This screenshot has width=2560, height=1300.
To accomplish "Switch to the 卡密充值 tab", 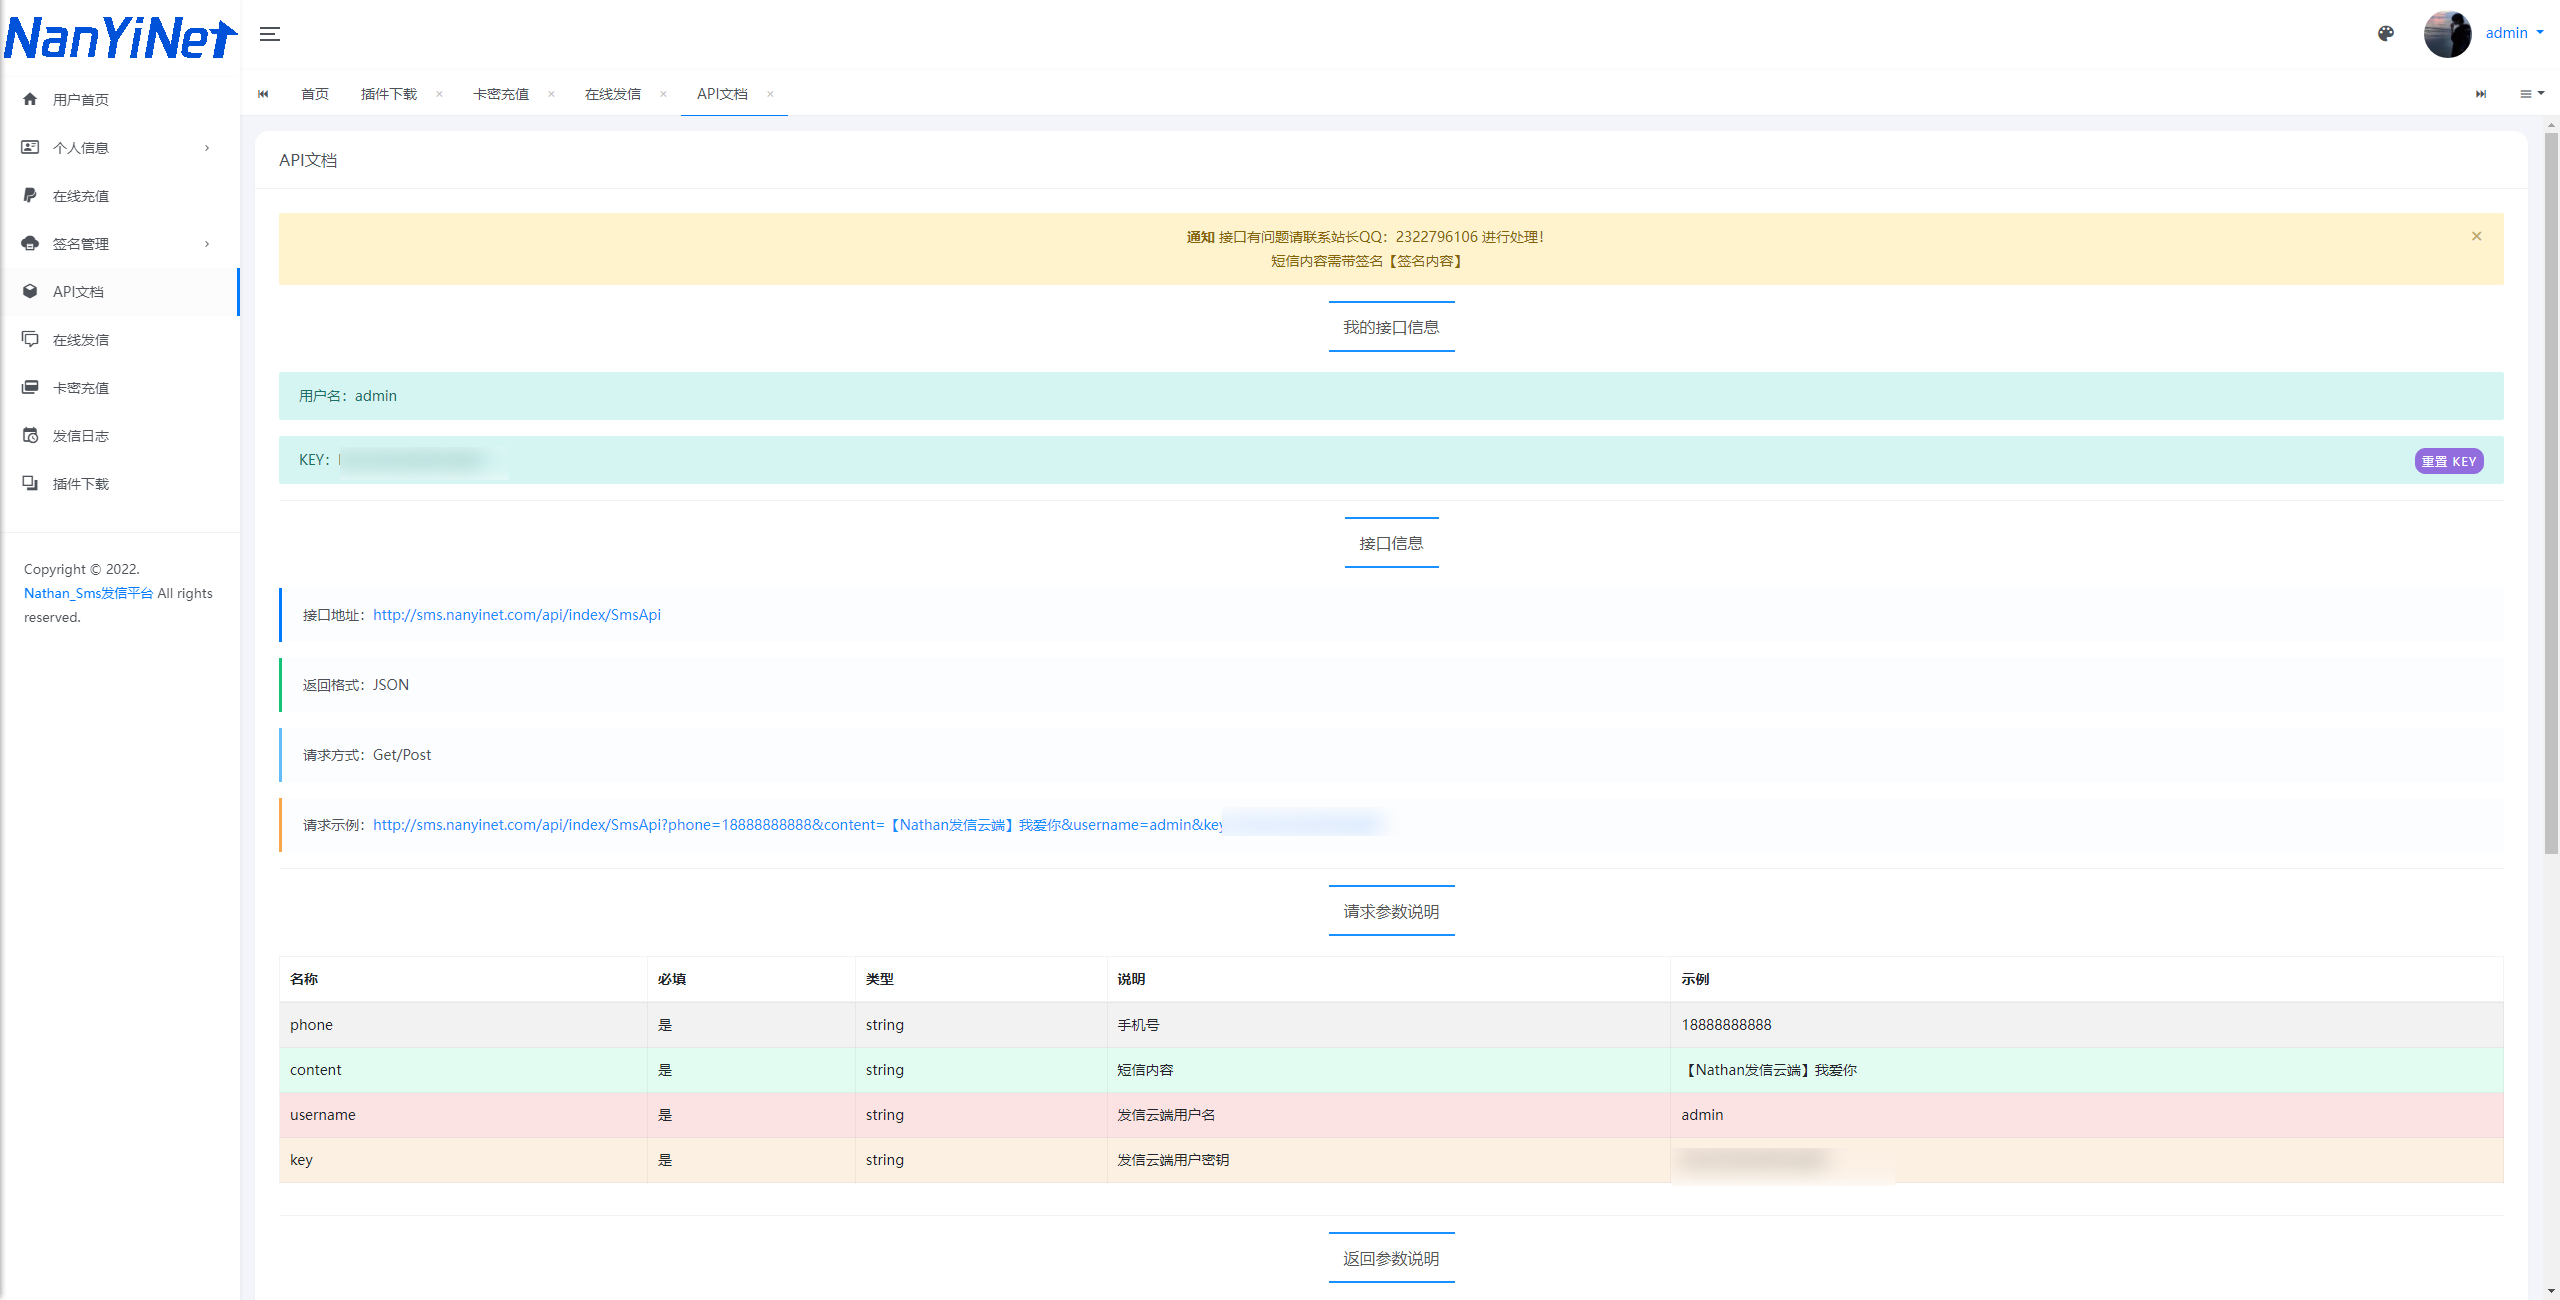I will click(501, 94).
